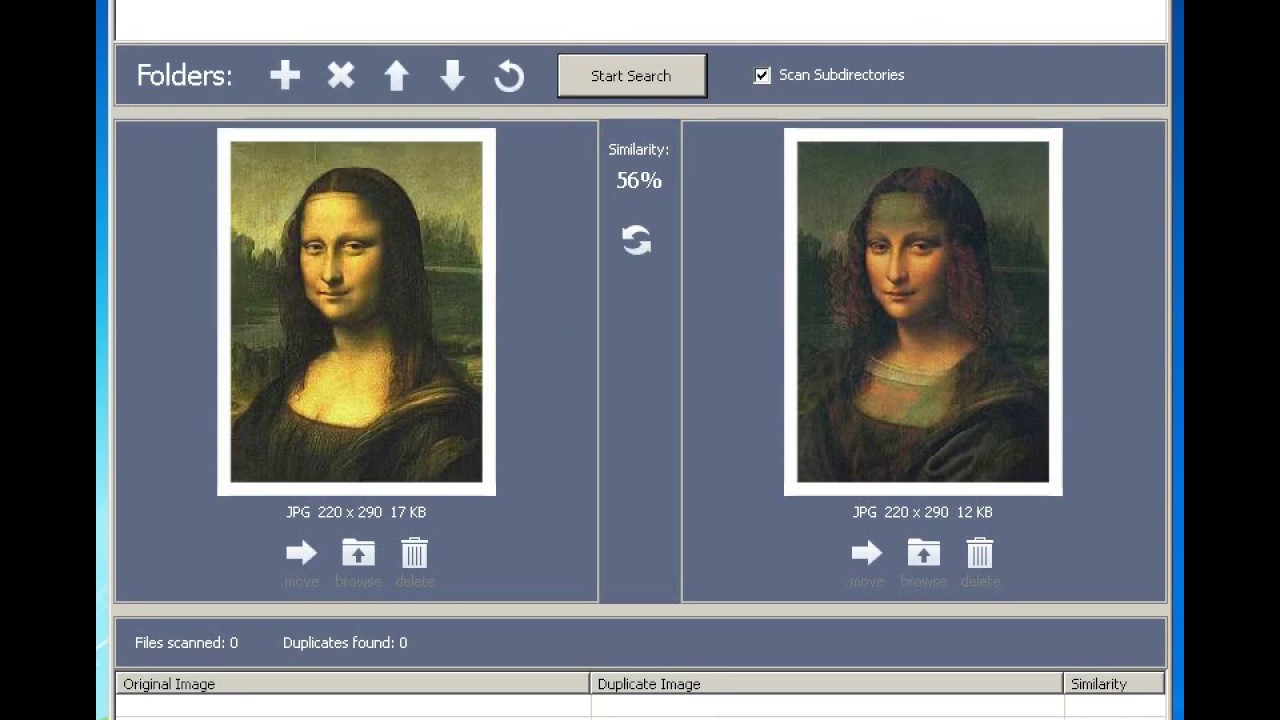1280x720 pixels.
Task: Move folder up with up arrow
Action: point(397,76)
